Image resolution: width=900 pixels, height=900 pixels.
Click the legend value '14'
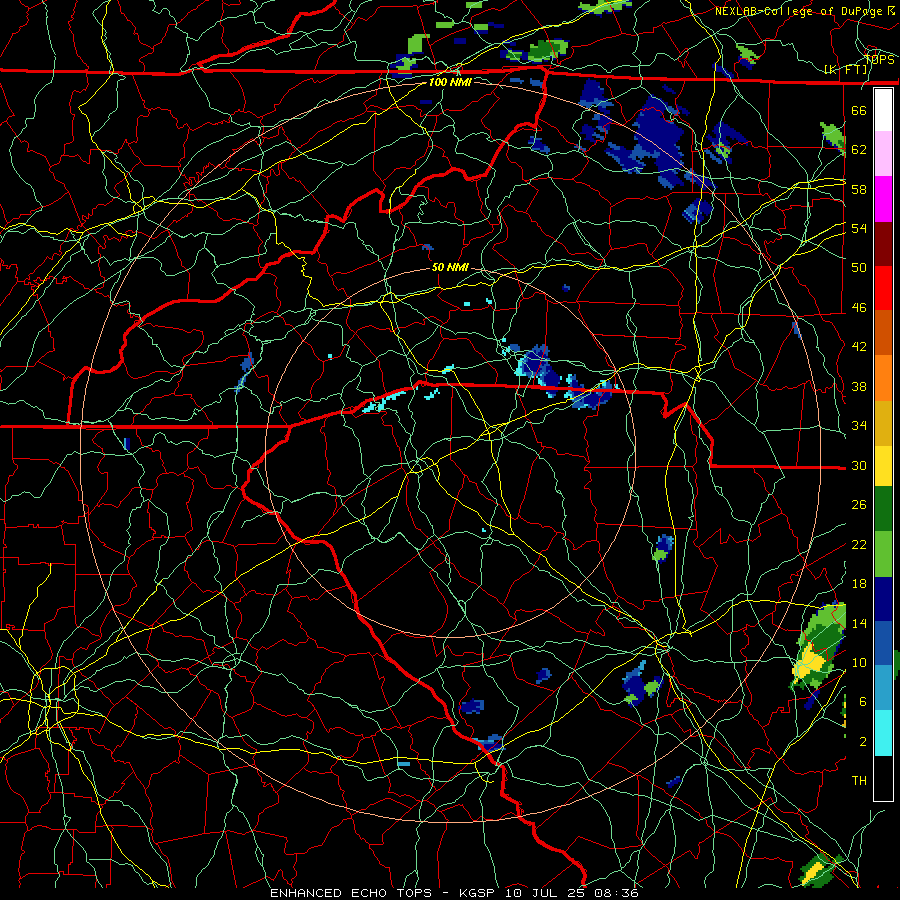pos(859,623)
